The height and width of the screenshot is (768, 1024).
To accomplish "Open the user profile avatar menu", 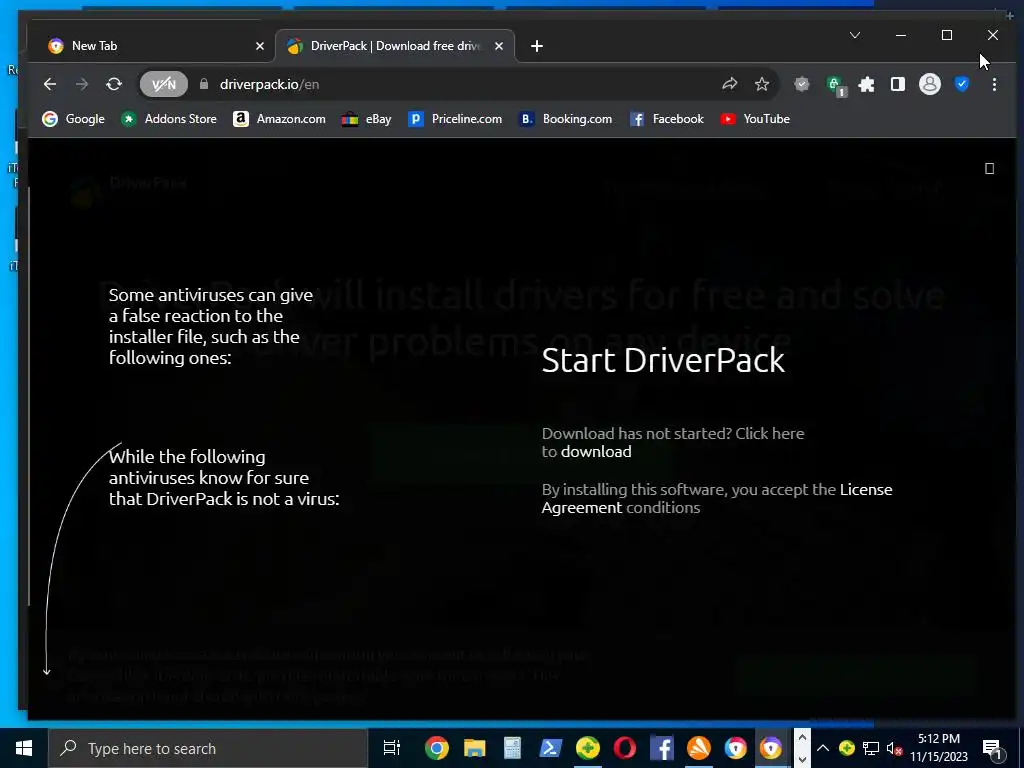I will (929, 84).
